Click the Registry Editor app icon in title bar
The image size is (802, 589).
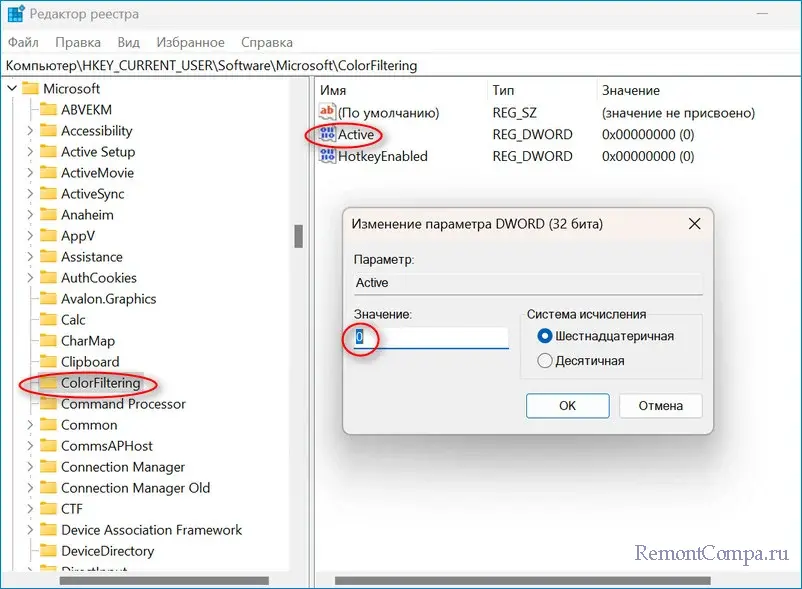point(16,14)
